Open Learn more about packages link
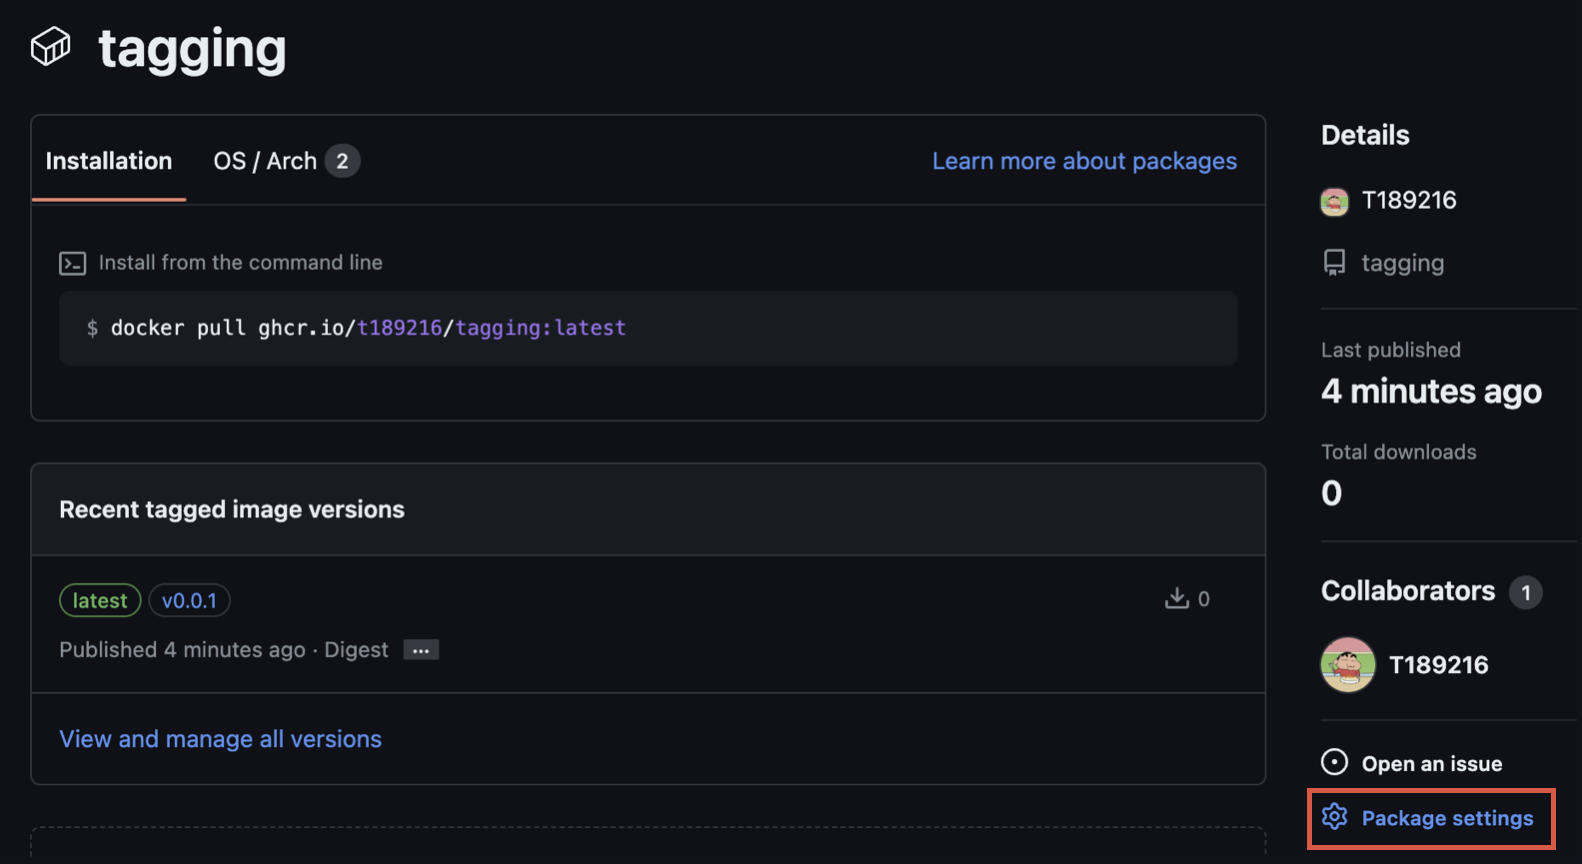The width and height of the screenshot is (1582, 864). 1084,161
